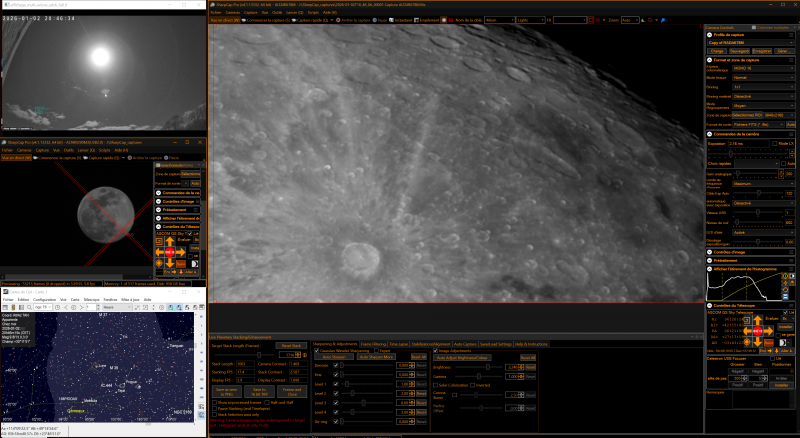Click the Empilement live stack toolbar button
The height and width of the screenshot is (438, 800).
coord(426,20)
